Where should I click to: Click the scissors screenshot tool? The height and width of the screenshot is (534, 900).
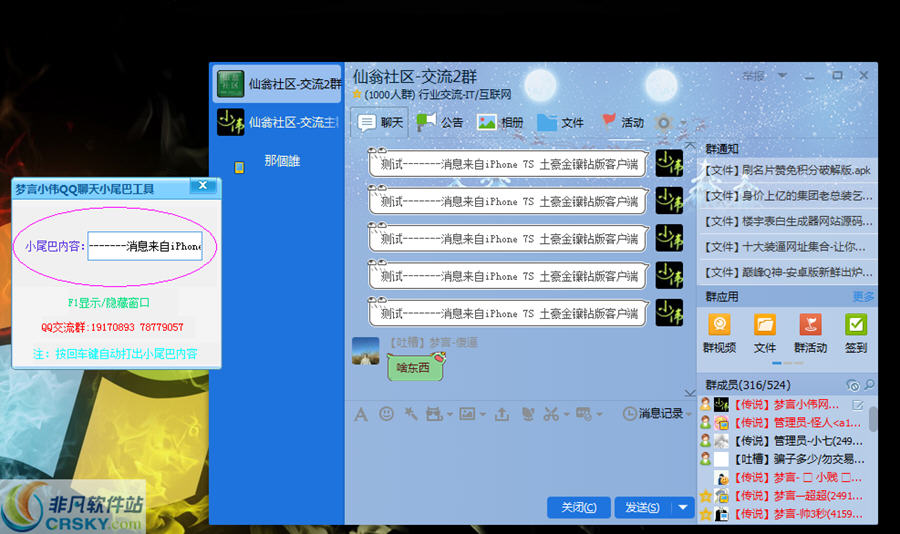[550, 413]
